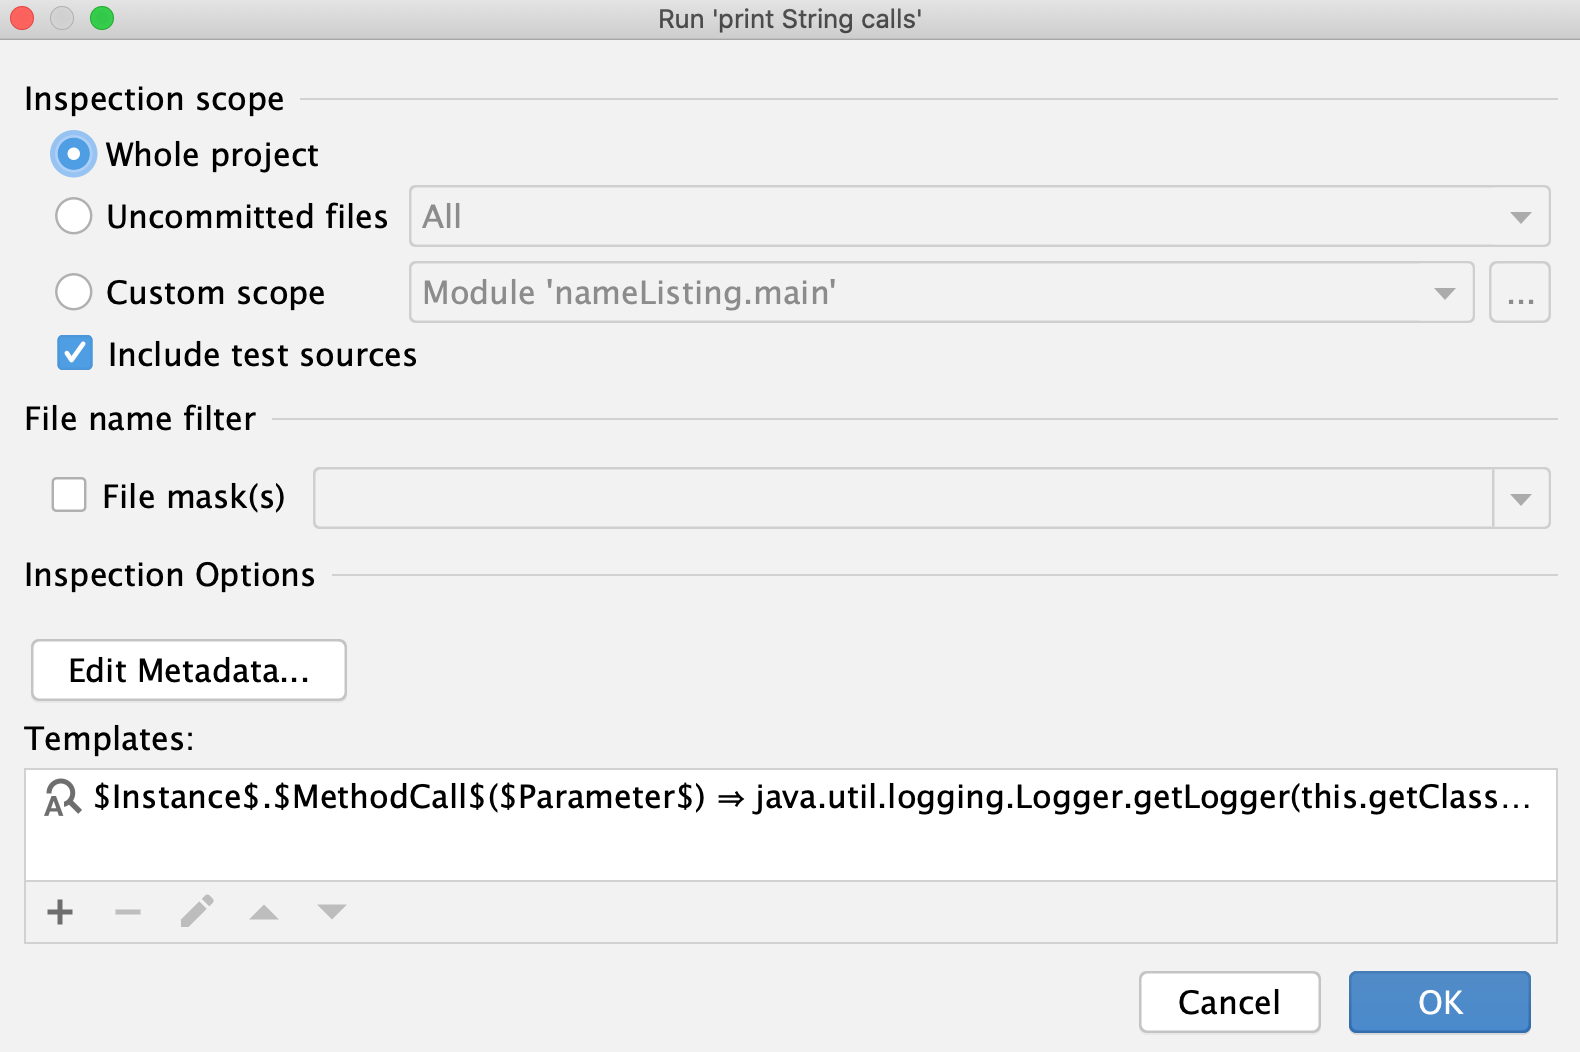This screenshot has width=1580, height=1052.
Task: Click the Edit Metadata... button
Action: (189, 670)
